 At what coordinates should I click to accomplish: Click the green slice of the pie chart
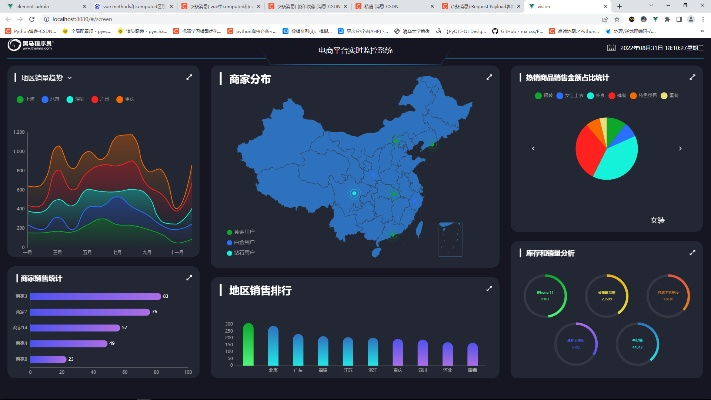[x=615, y=128]
